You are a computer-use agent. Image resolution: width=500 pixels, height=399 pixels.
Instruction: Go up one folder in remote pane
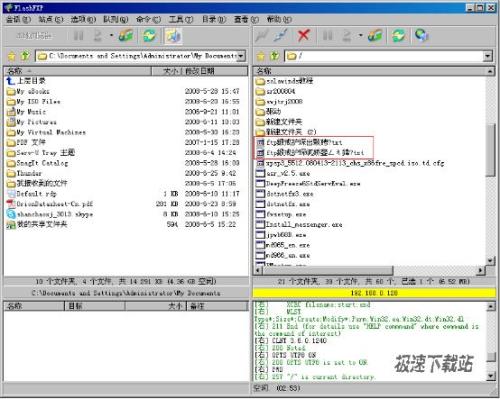pos(274,56)
